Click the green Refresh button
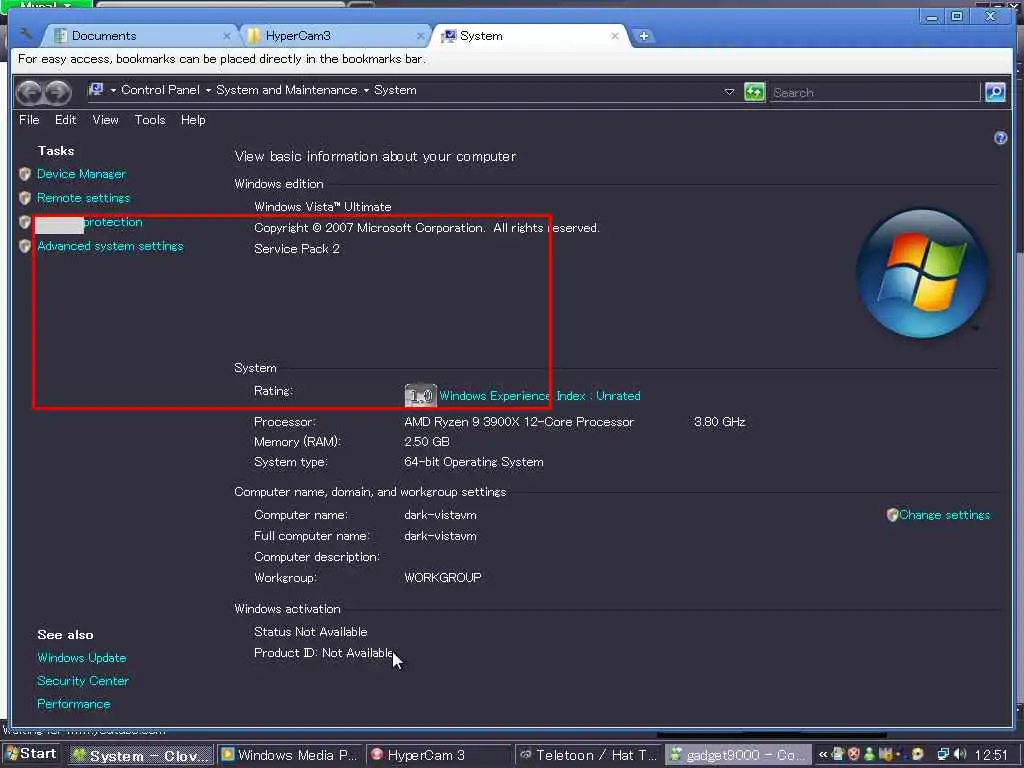1024x768 pixels. point(754,92)
